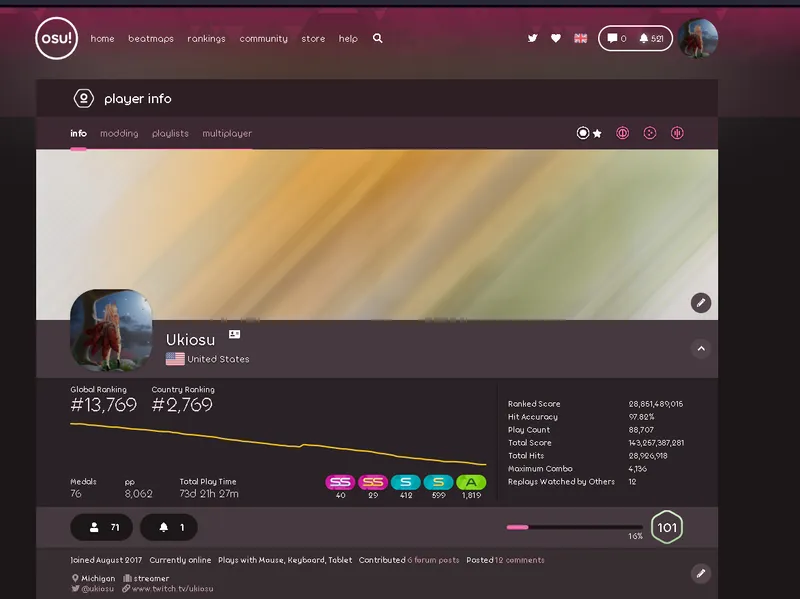Switch to osu!mania game mode
The height and width of the screenshot is (599, 800).
(x=677, y=133)
